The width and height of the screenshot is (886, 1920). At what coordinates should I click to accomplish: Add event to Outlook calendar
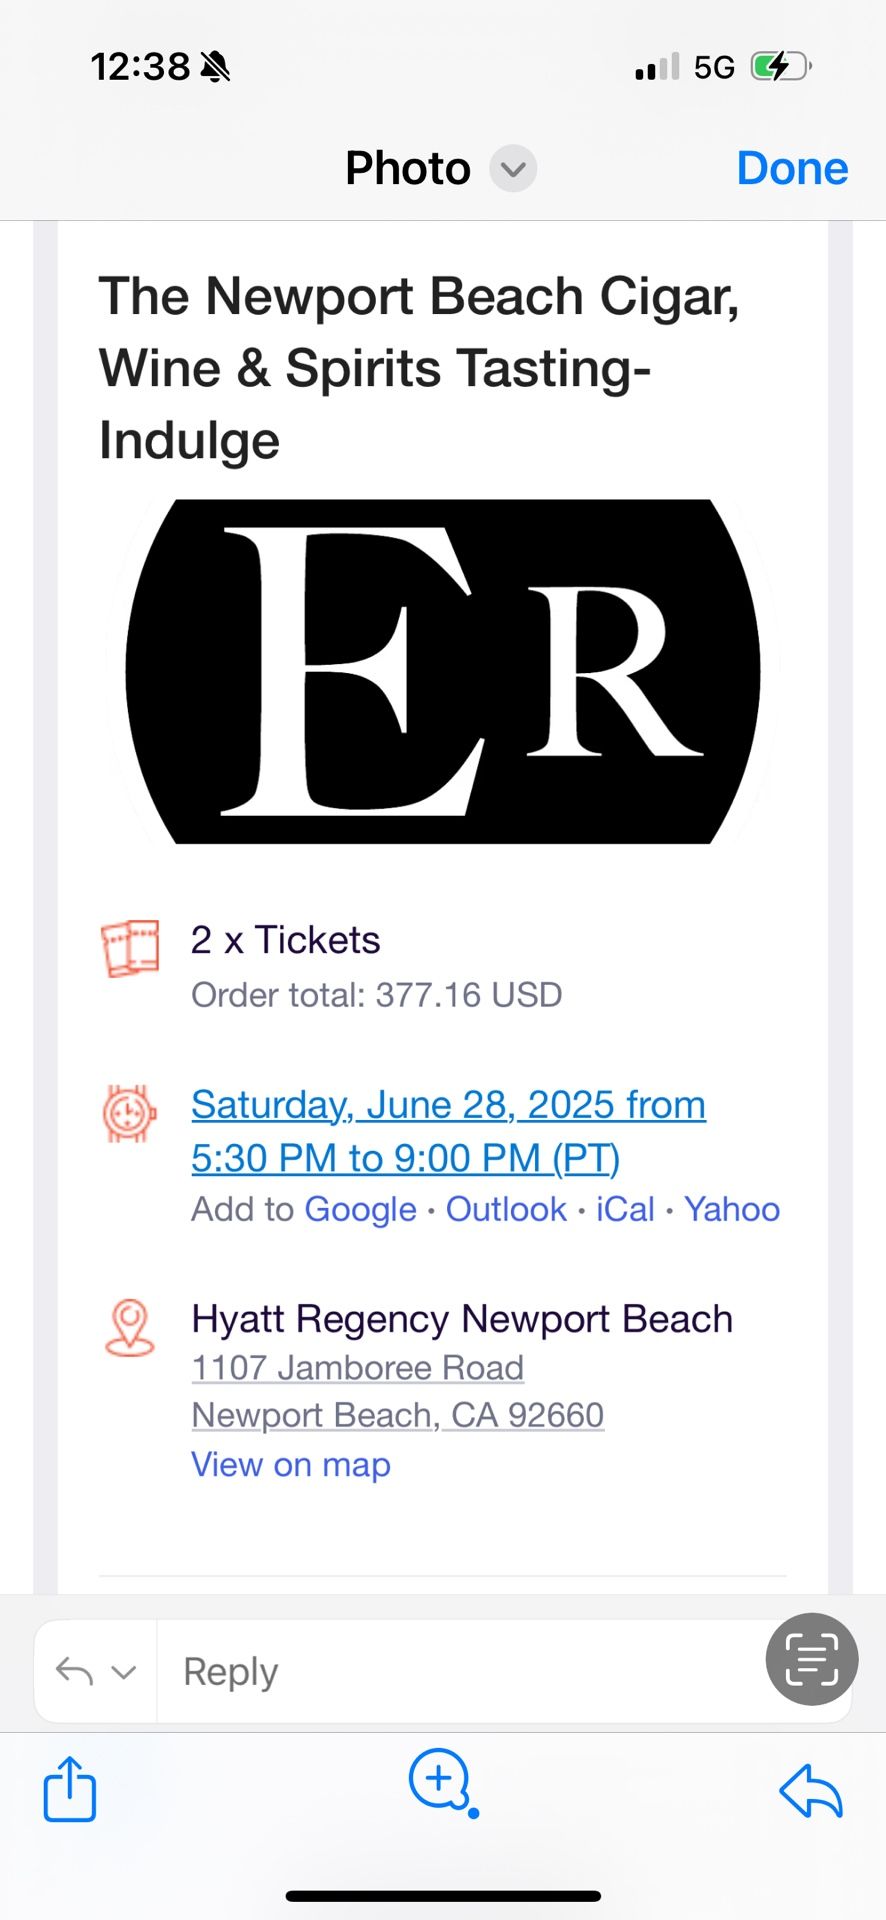coord(506,1209)
